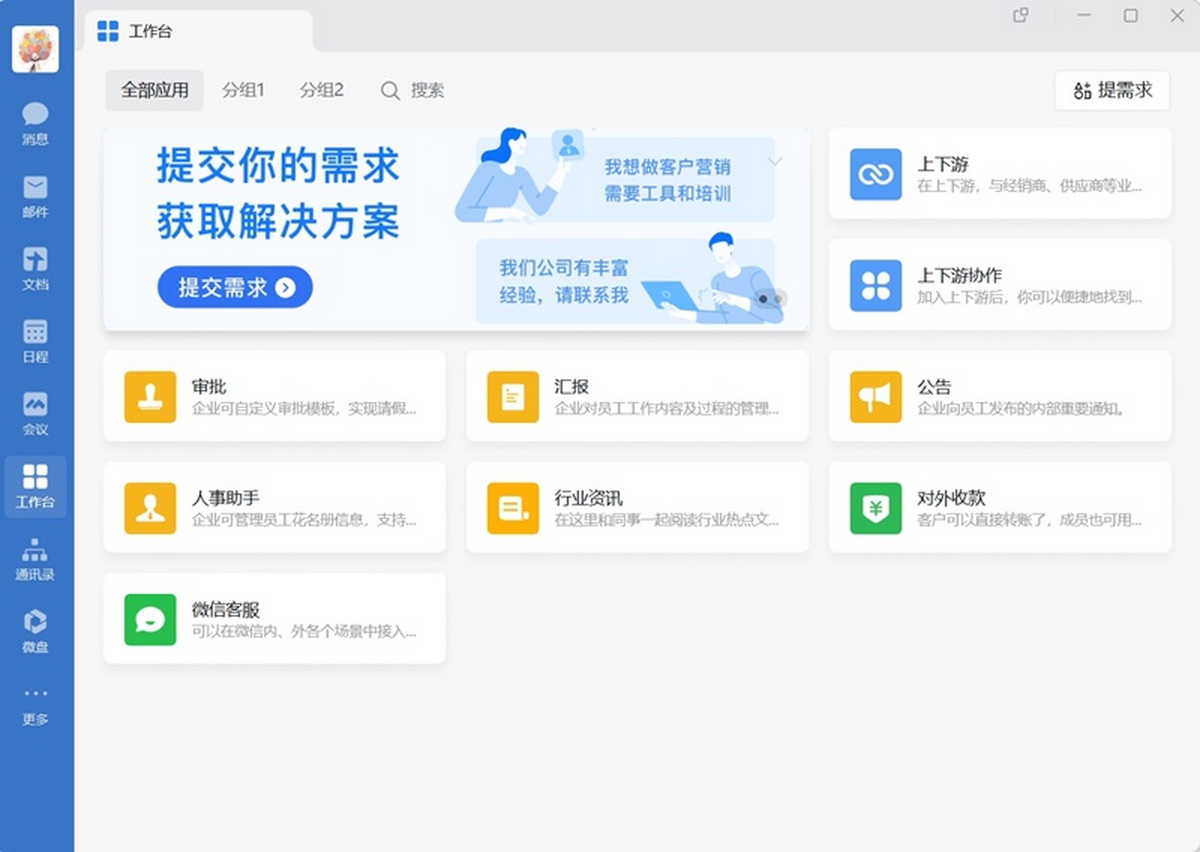Image resolution: width=1200 pixels, height=852 pixels.
Task: Click the 审批 approval app icon
Action: pyautogui.click(x=150, y=396)
